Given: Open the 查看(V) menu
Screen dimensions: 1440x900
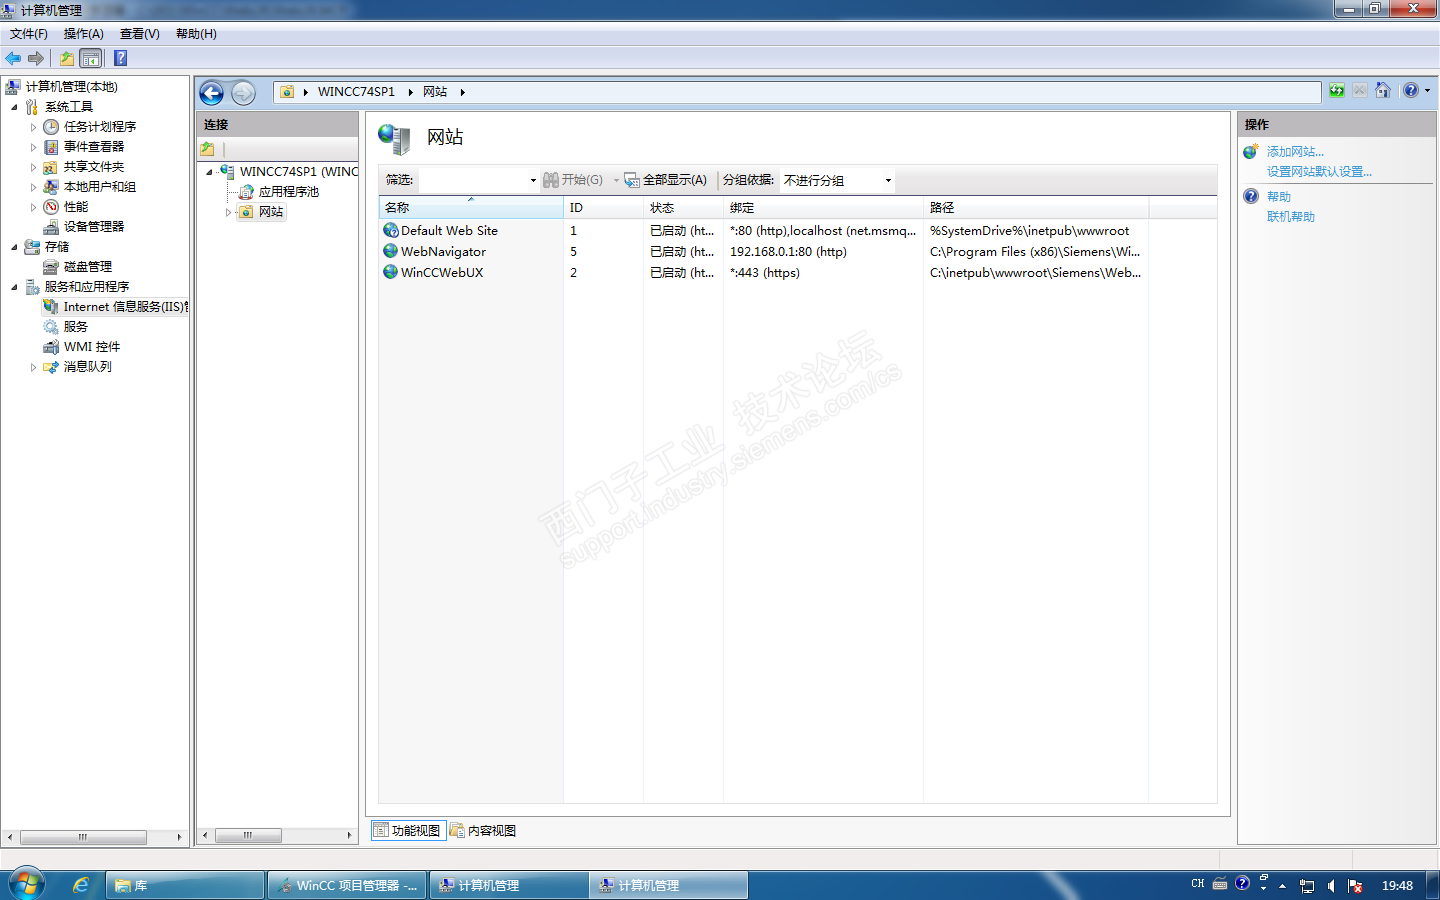Looking at the screenshot, I should (140, 34).
